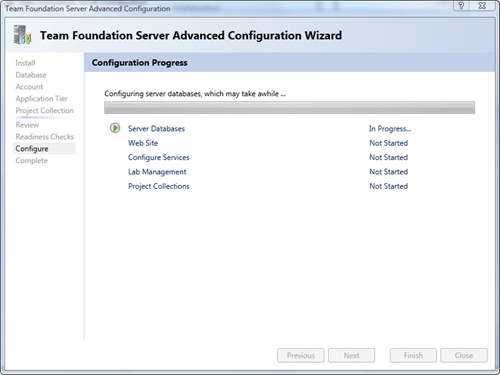Click the Project Collections item
This screenshot has width=500, height=375.
coord(159,186)
